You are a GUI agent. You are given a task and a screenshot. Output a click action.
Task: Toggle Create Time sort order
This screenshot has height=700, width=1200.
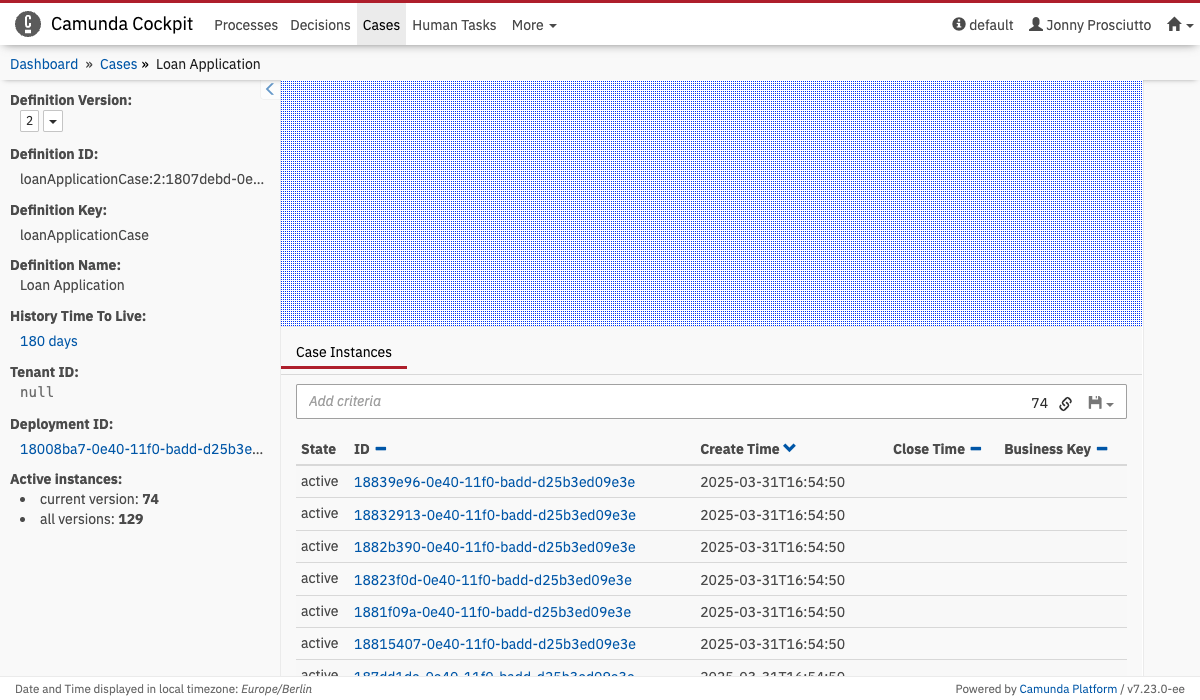790,449
